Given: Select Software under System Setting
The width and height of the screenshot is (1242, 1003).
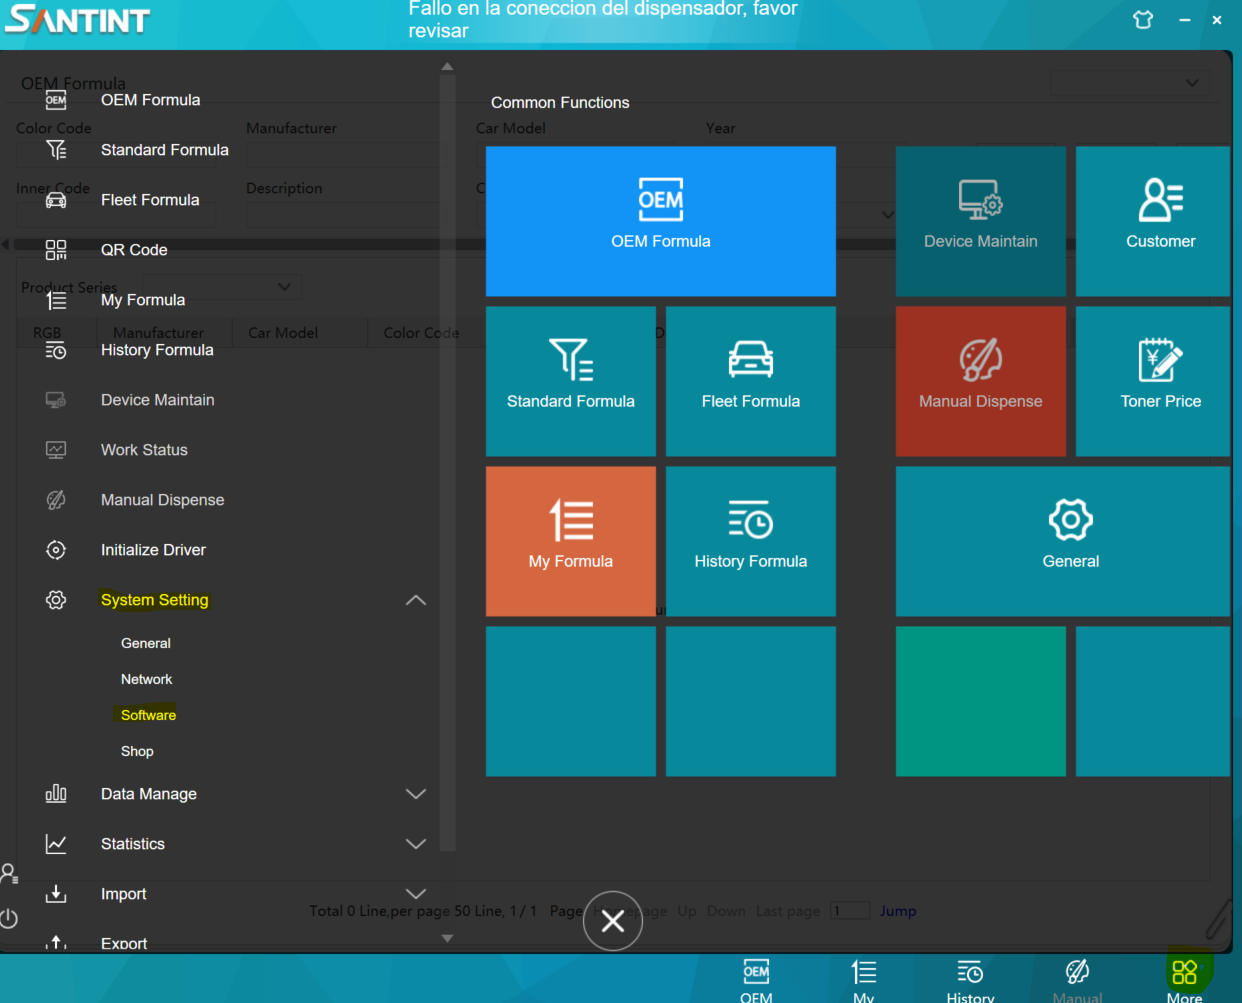Looking at the screenshot, I should (148, 715).
